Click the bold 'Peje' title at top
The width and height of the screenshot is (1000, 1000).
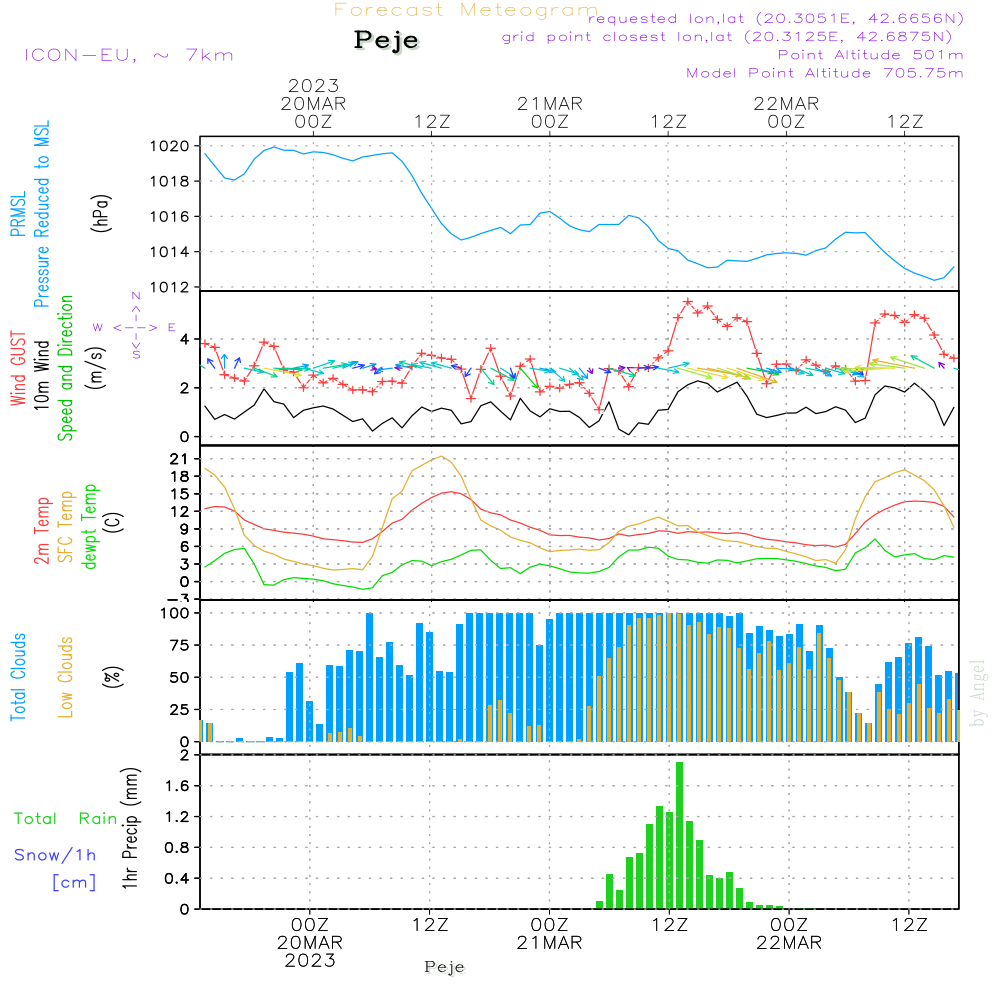pos(386,40)
